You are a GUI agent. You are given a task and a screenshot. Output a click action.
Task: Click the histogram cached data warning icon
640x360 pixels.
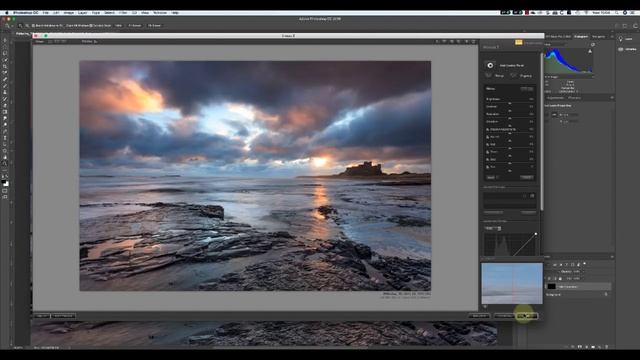pos(590,51)
